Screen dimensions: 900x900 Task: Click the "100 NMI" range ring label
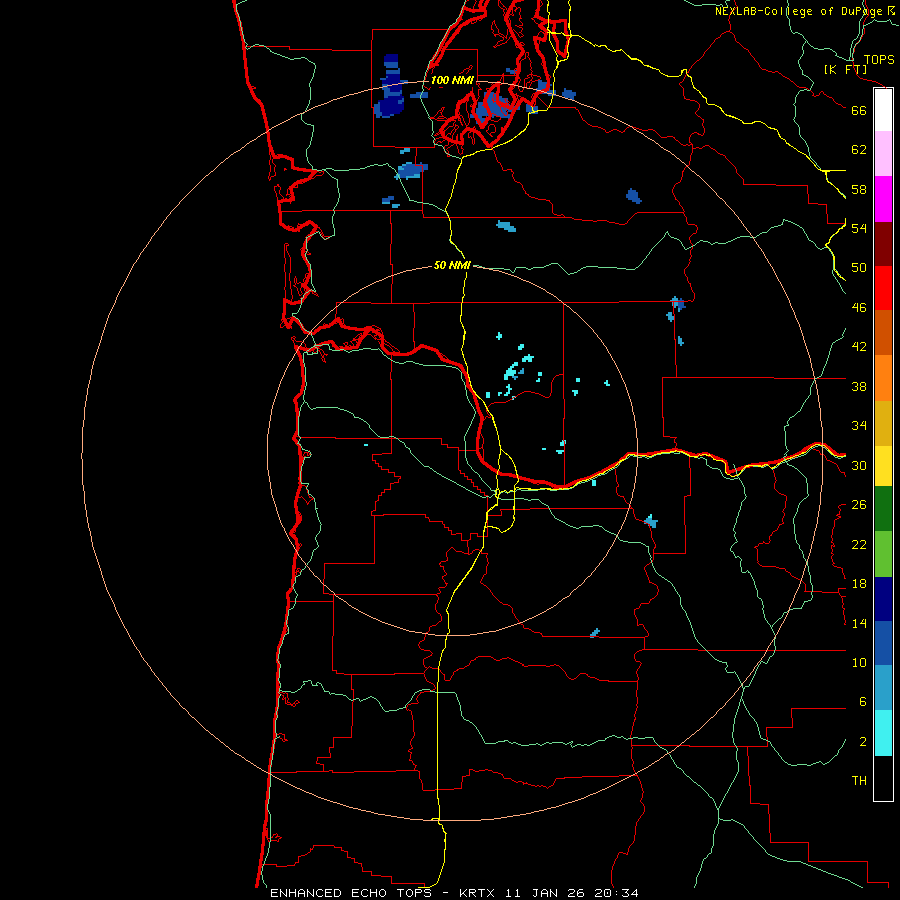click(x=452, y=80)
